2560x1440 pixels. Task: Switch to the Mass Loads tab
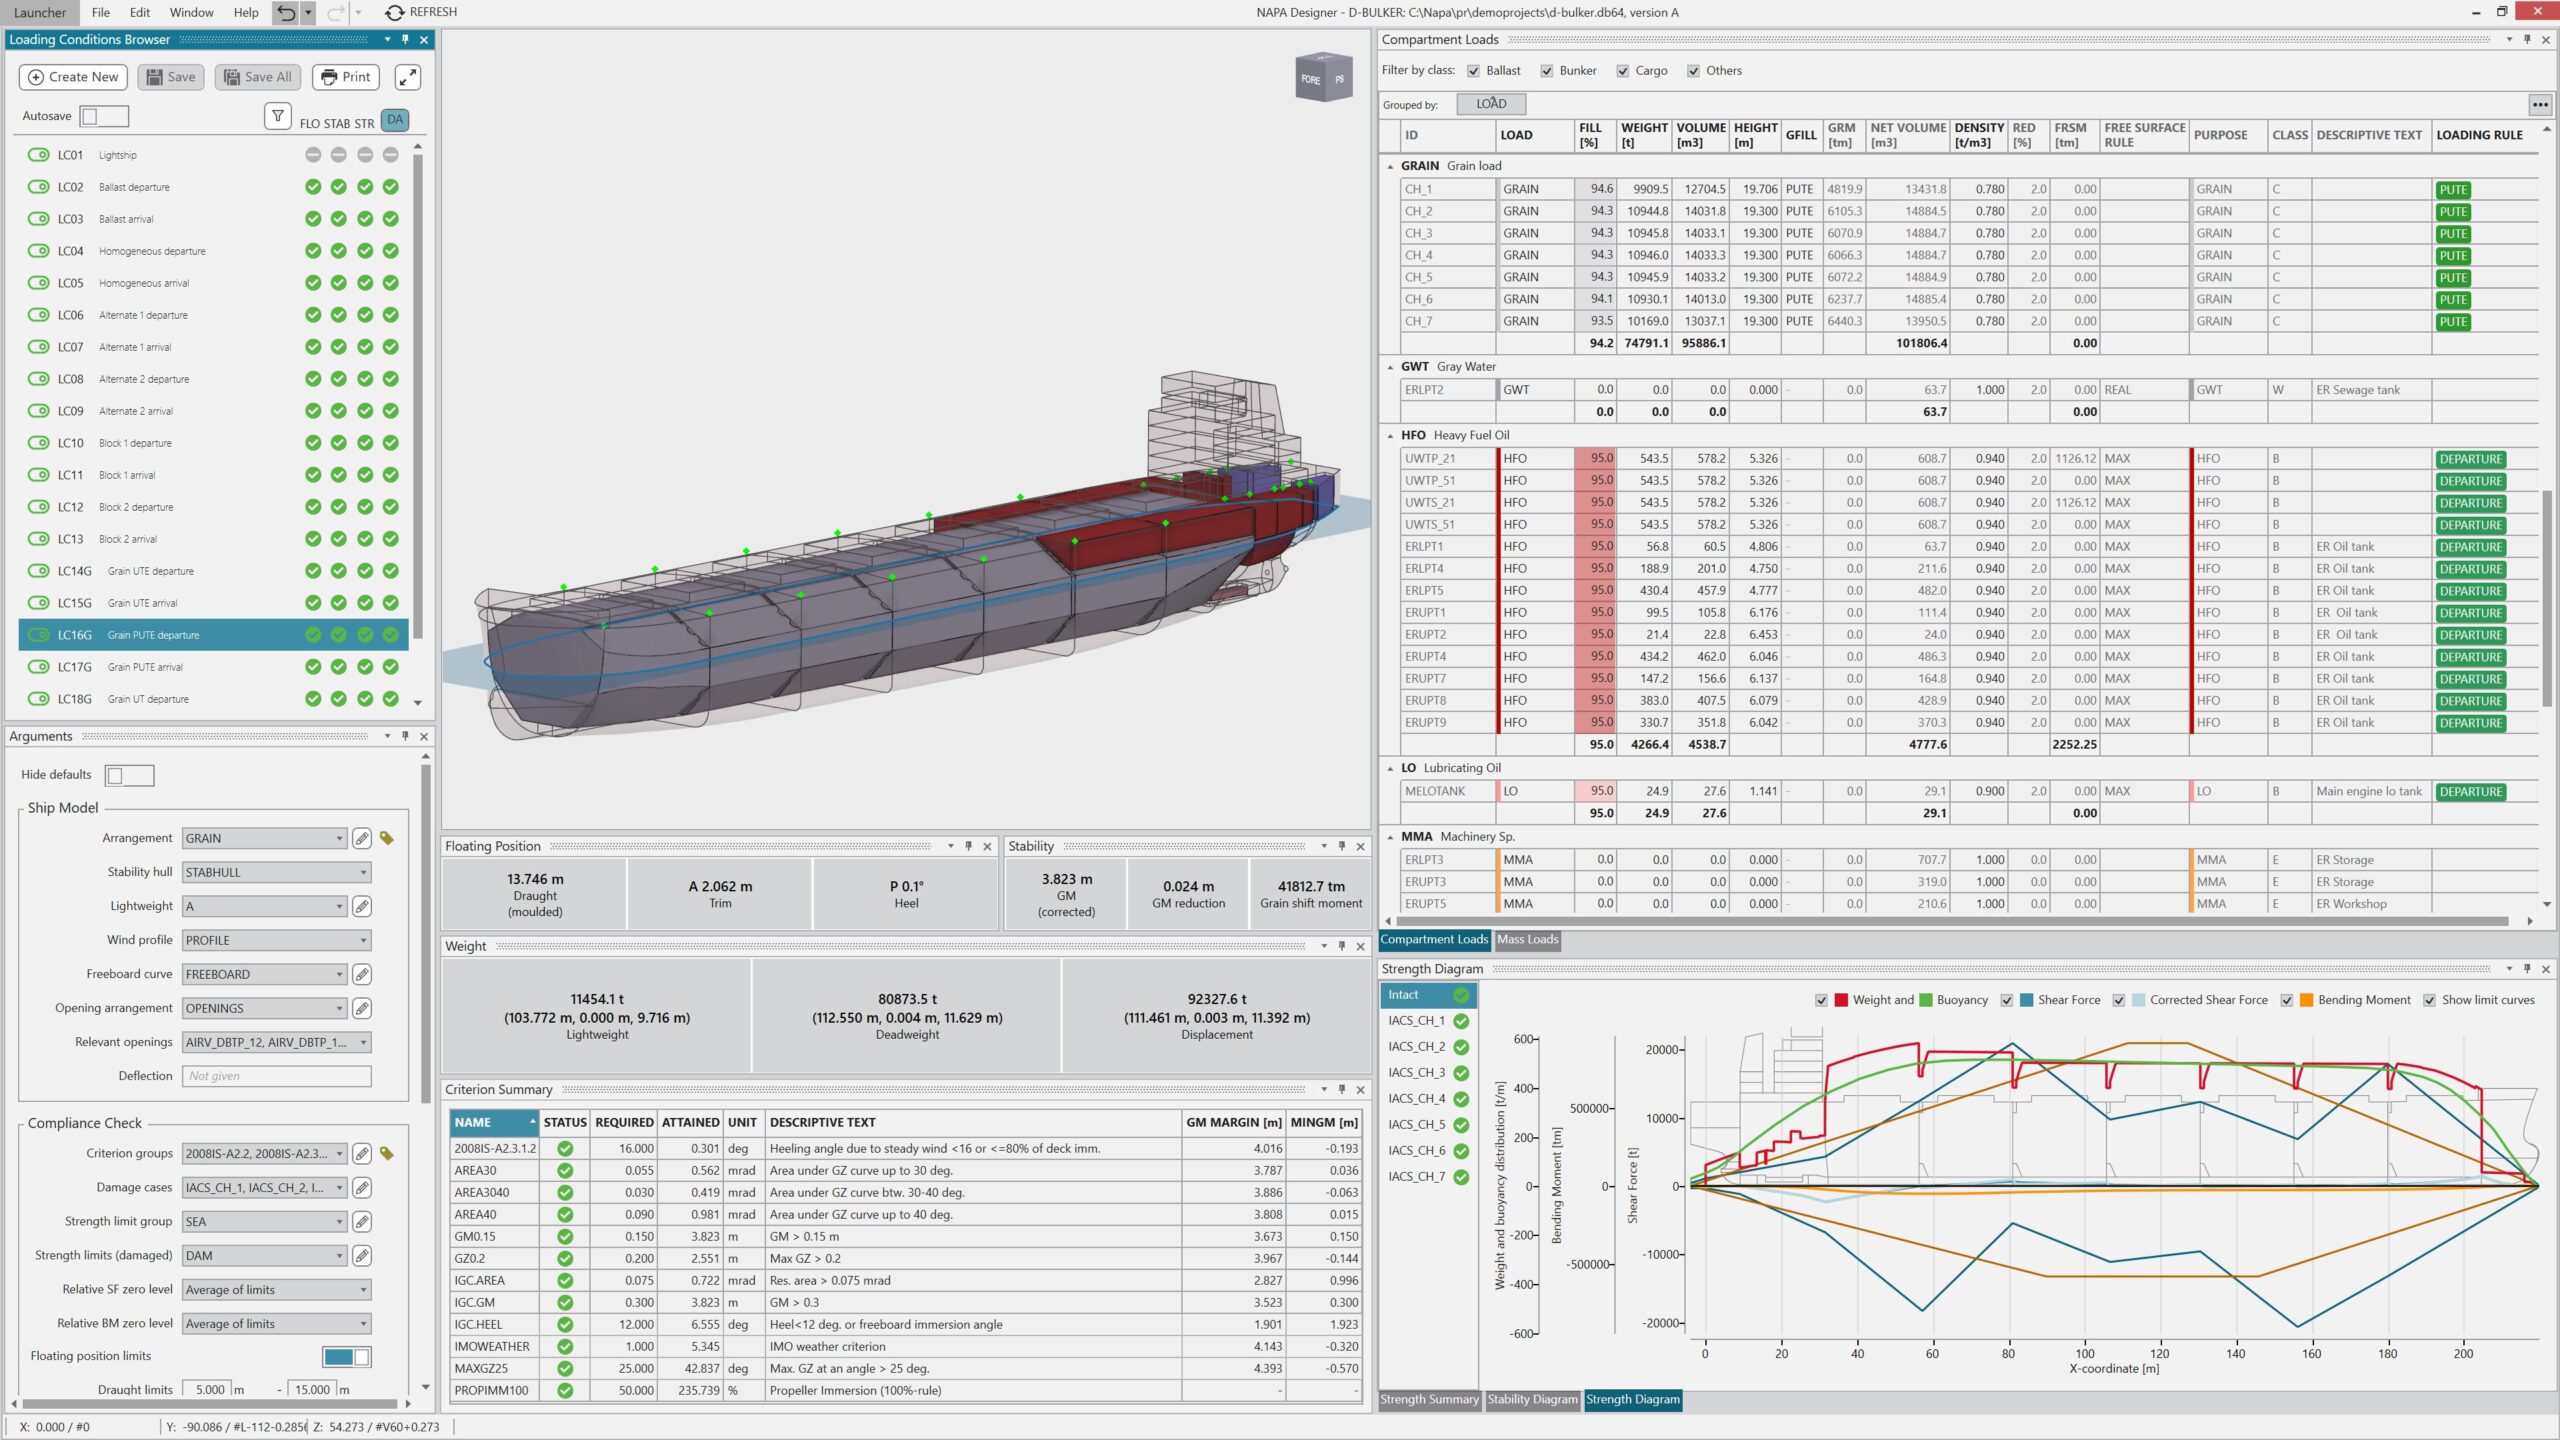[1526, 939]
